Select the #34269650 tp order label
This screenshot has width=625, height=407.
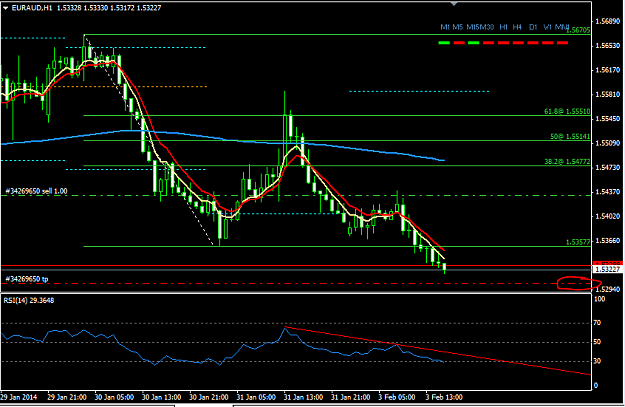tap(27, 279)
